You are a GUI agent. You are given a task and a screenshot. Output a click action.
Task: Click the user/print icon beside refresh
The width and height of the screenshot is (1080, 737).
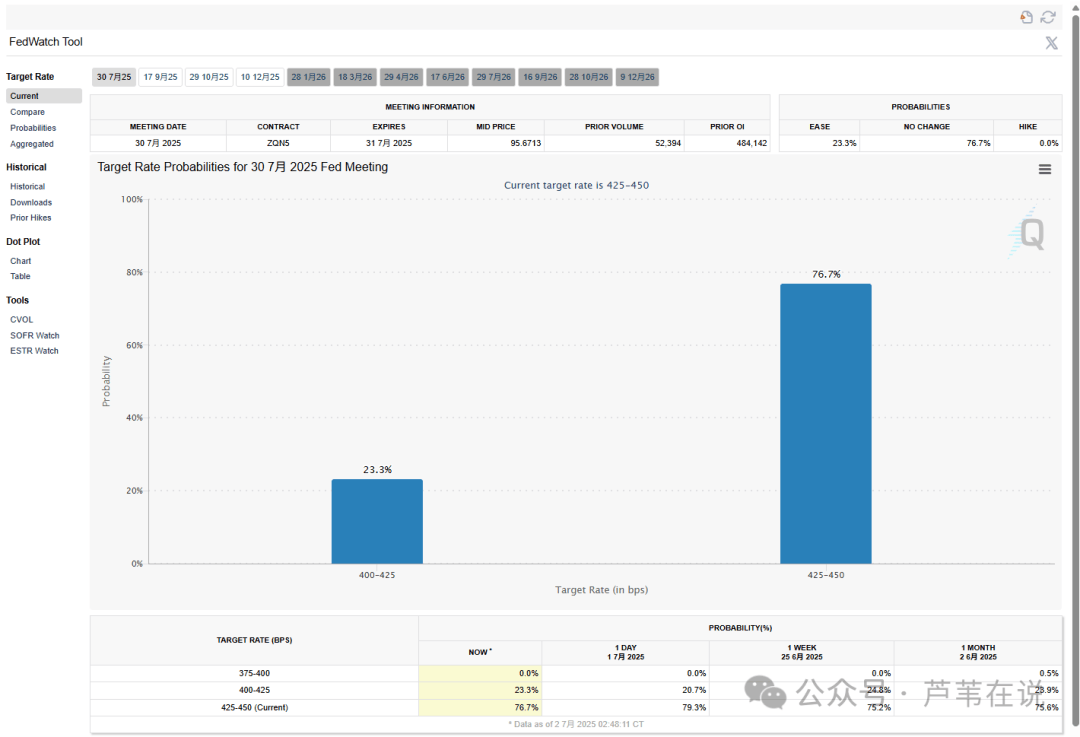(1026, 17)
